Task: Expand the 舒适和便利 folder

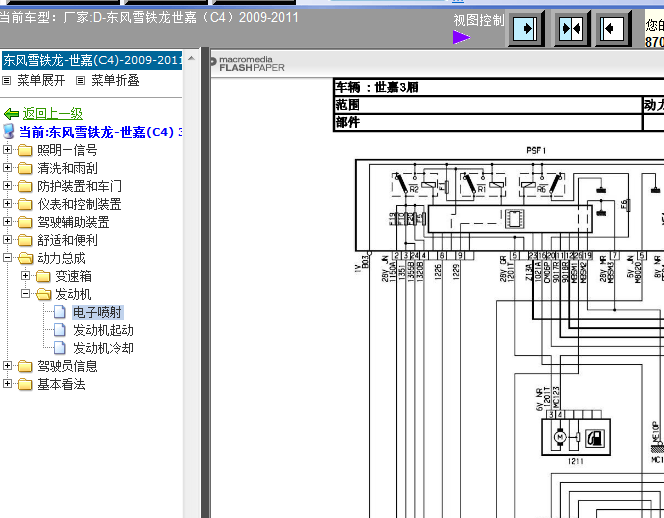Action: [7, 239]
